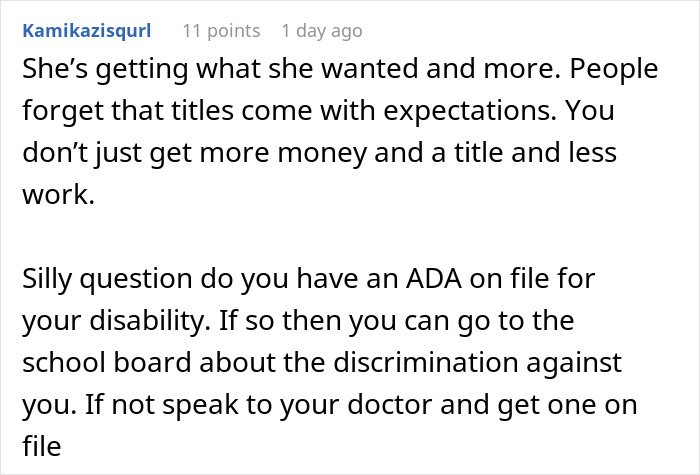The width and height of the screenshot is (700, 475).
Task: Click the word work. ending the first paragraph
Action: [58, 195]
